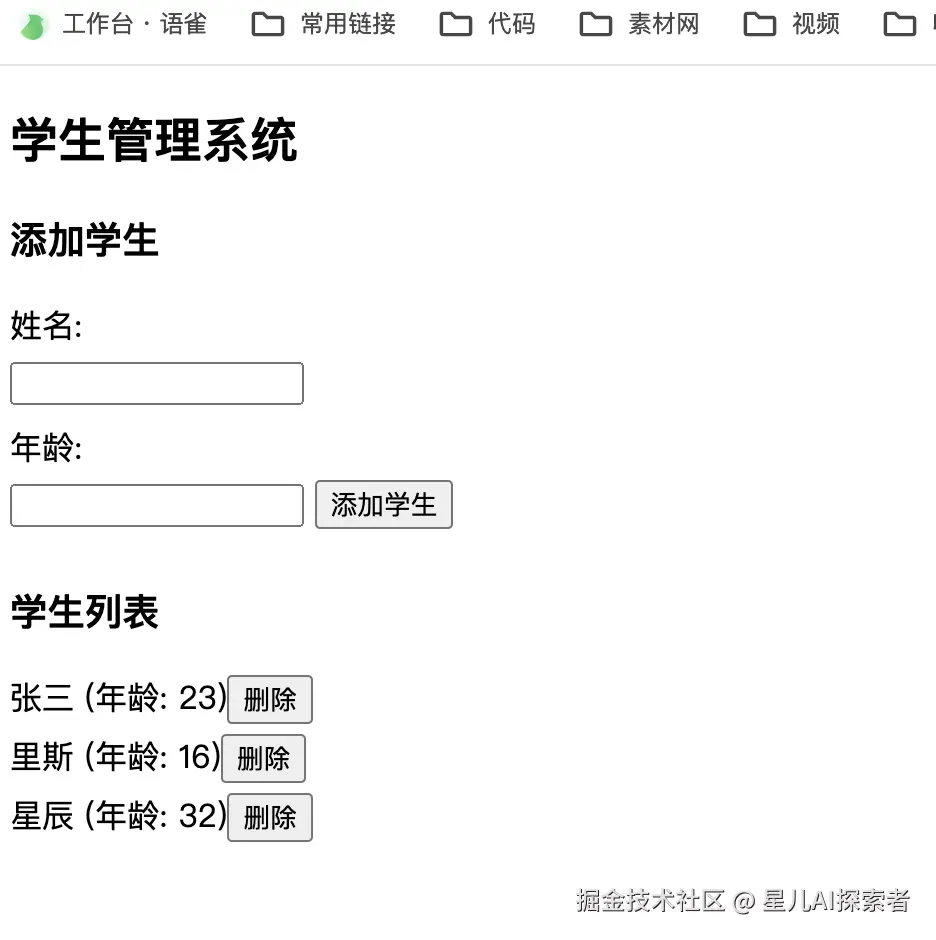The image size is (936, 940).
Task: Click the 姓名 input field
Action: tap(156, 383)
